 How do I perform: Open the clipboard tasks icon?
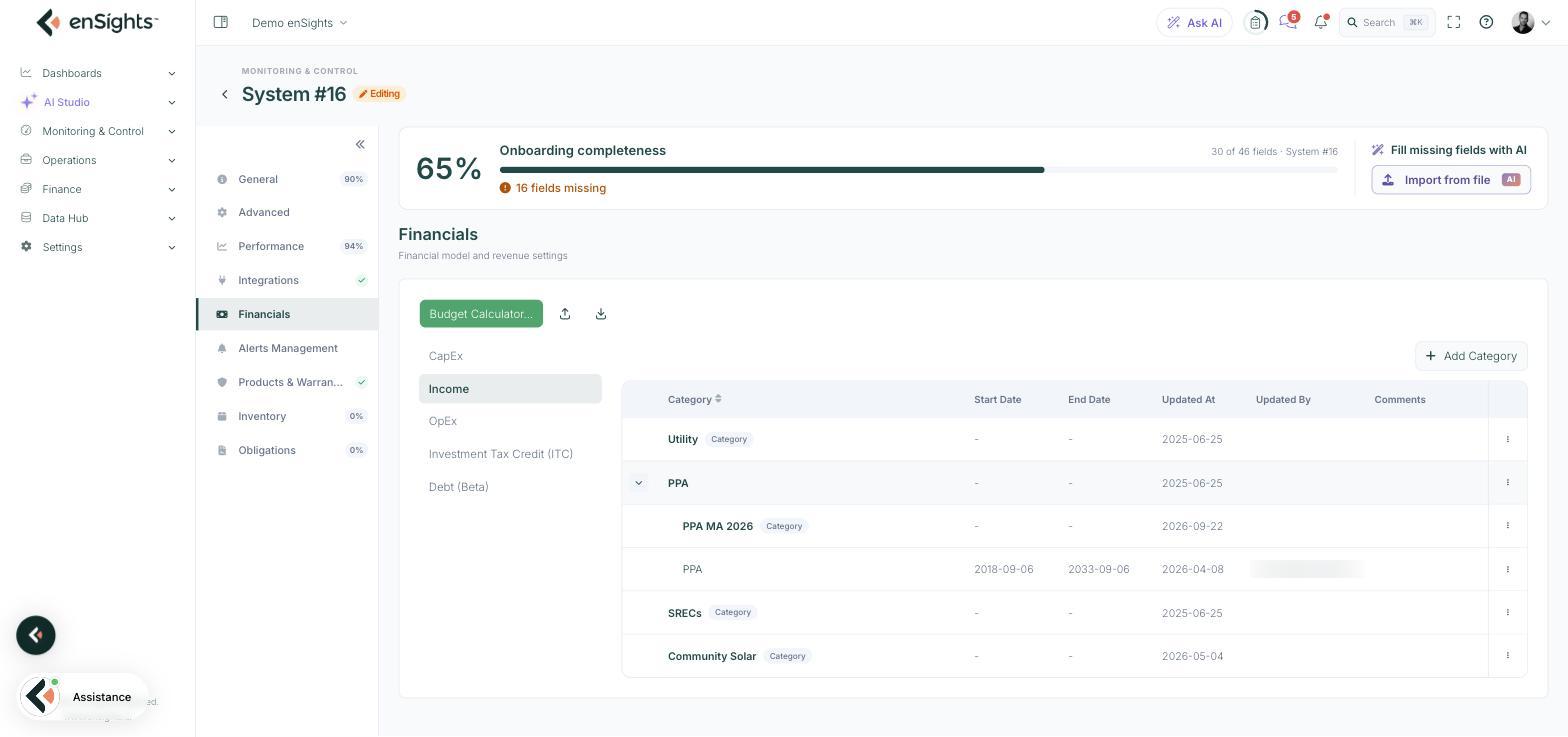[x=1255, y=22]
